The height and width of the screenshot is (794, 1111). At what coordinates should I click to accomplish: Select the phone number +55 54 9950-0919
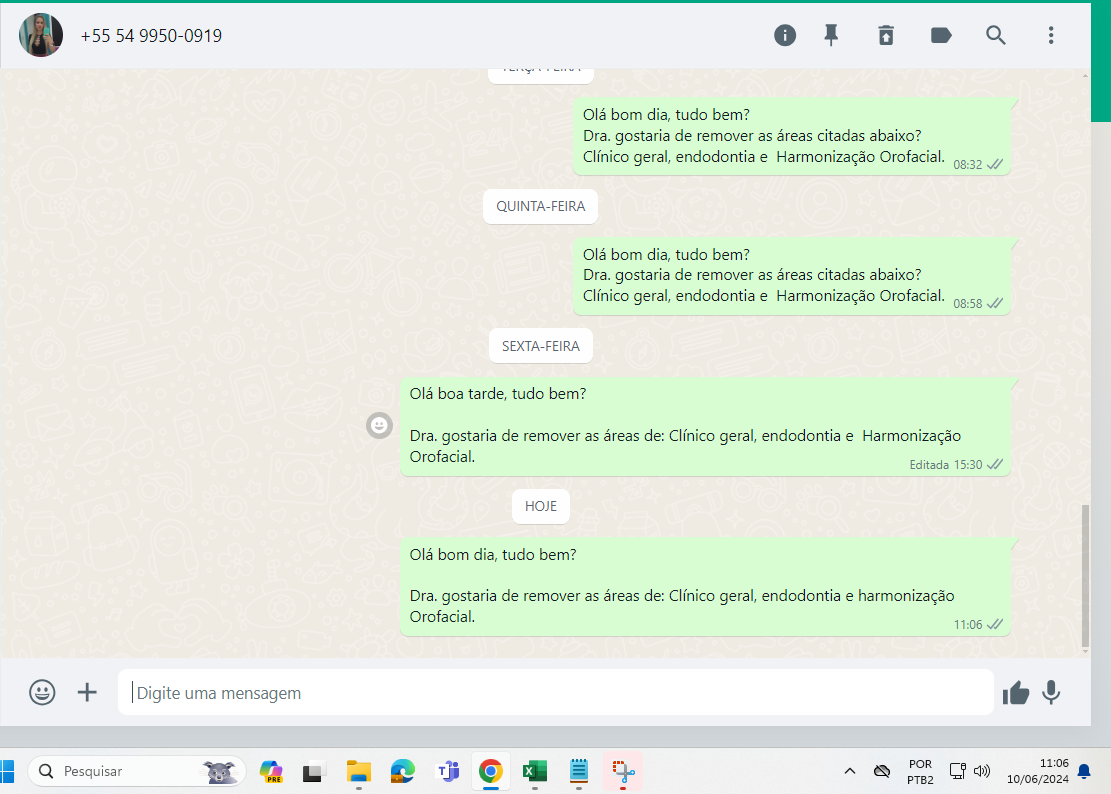tap(151, 35)
